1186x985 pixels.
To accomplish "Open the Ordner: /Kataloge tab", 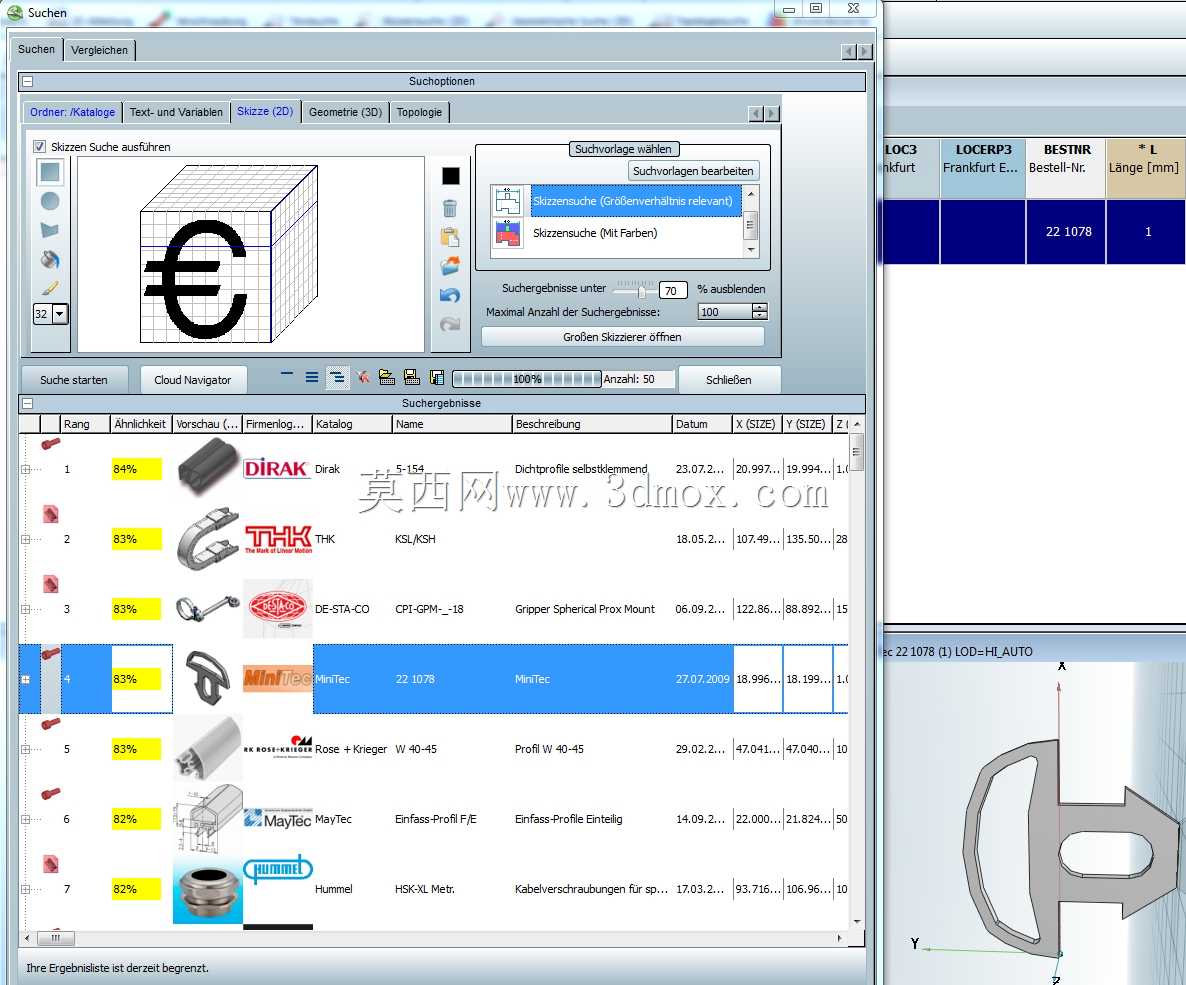I will click(x=73, y=112).
